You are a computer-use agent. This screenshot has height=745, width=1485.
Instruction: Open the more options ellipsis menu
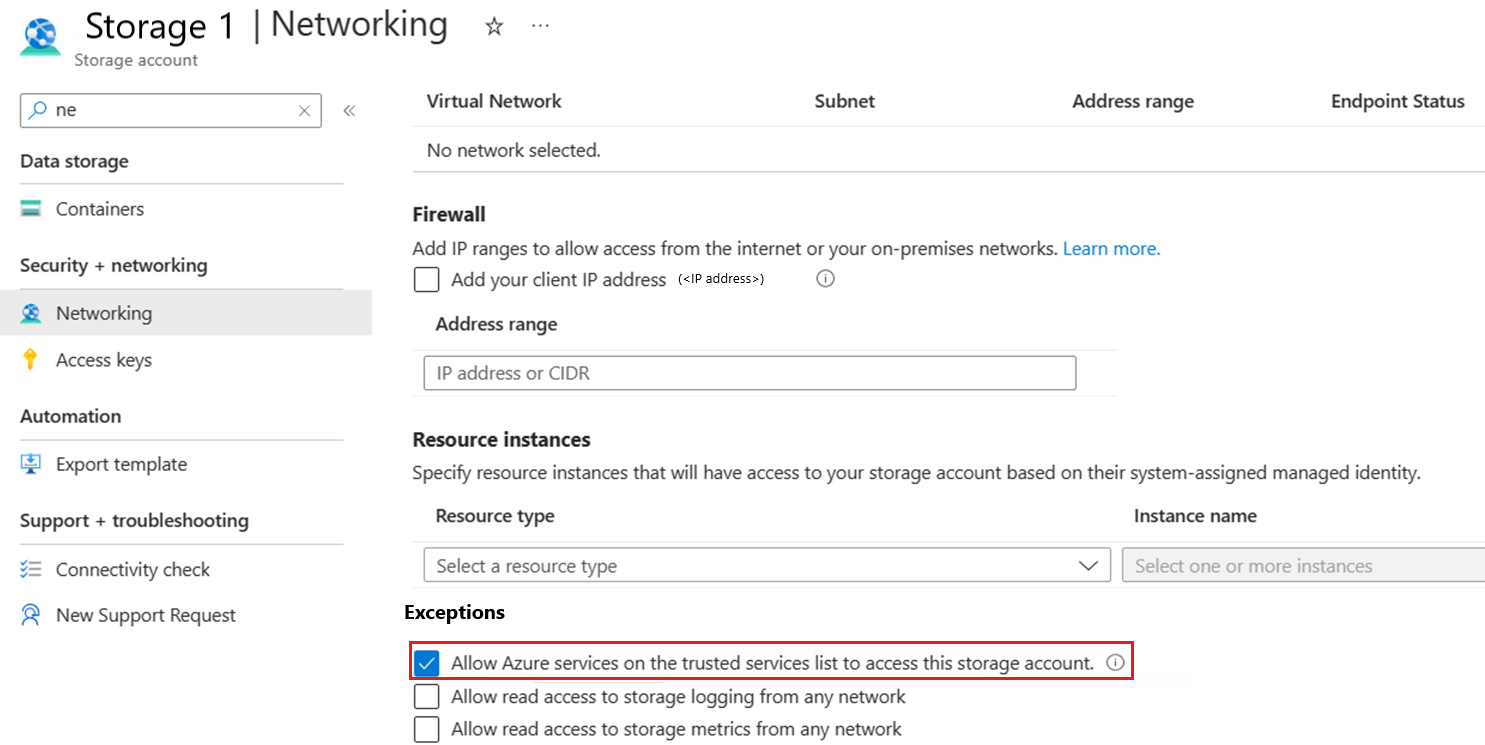point(540,26)
